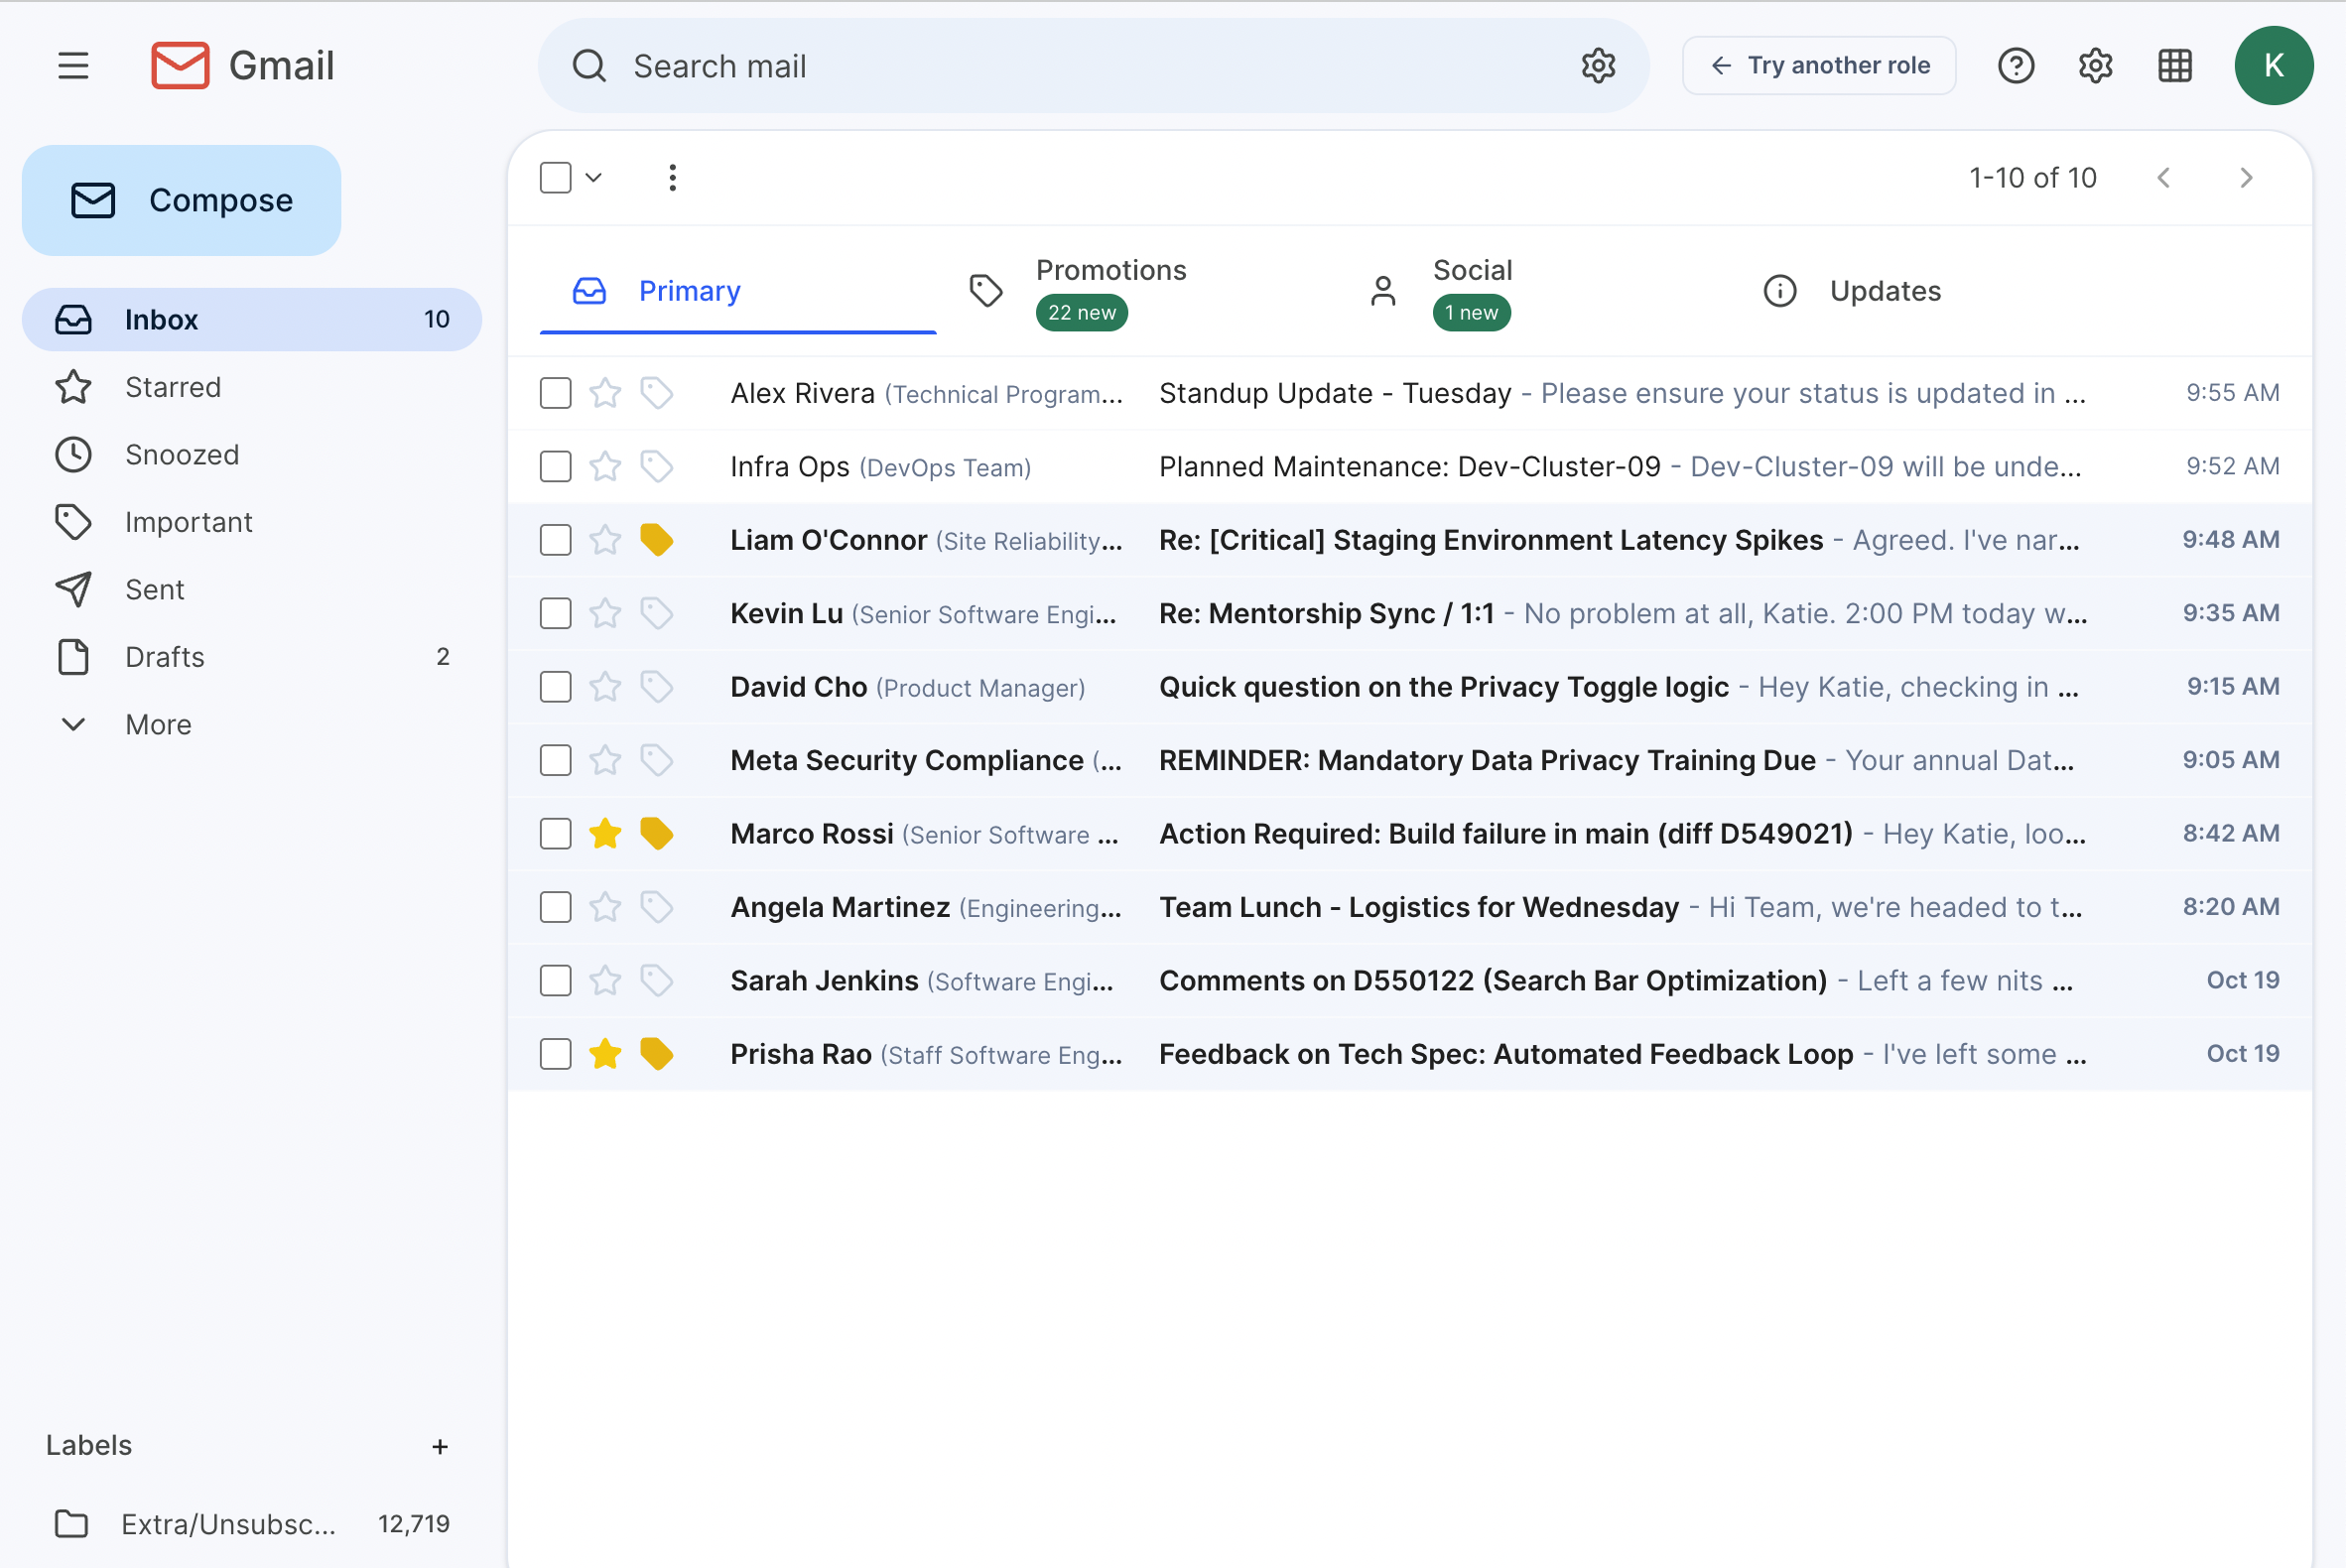Unstar Marco Rossi's build failure email

605,833
